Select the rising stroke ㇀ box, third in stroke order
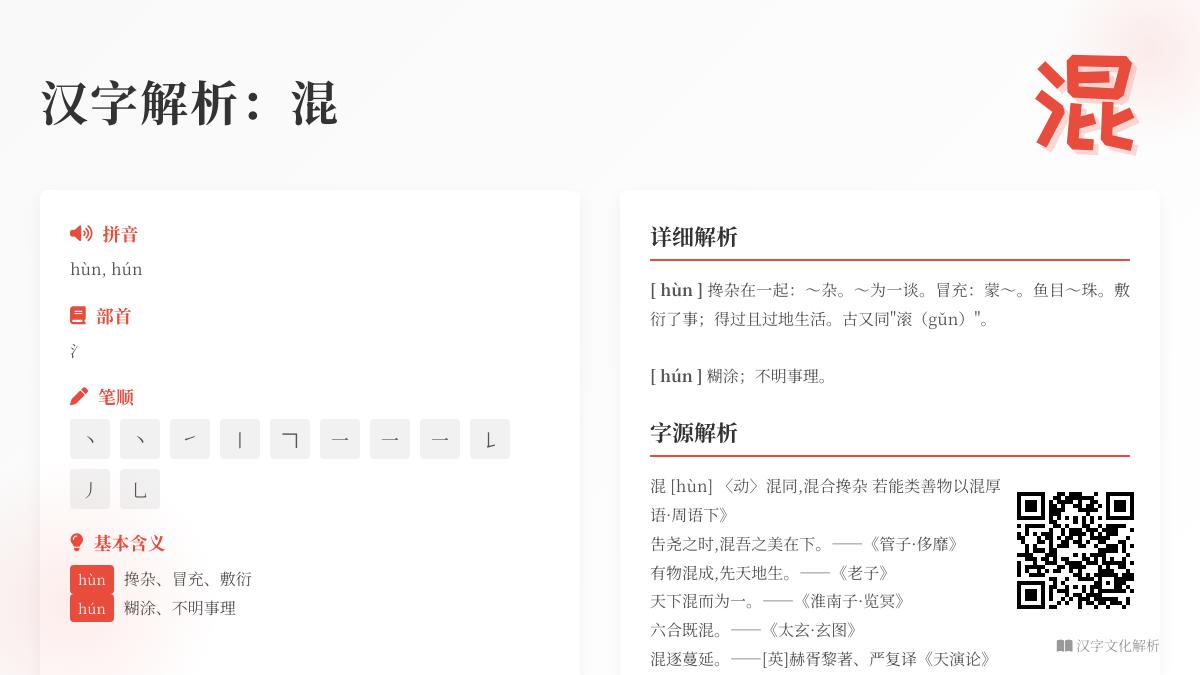Screen dimensions: 1200x675 [190, 439]
